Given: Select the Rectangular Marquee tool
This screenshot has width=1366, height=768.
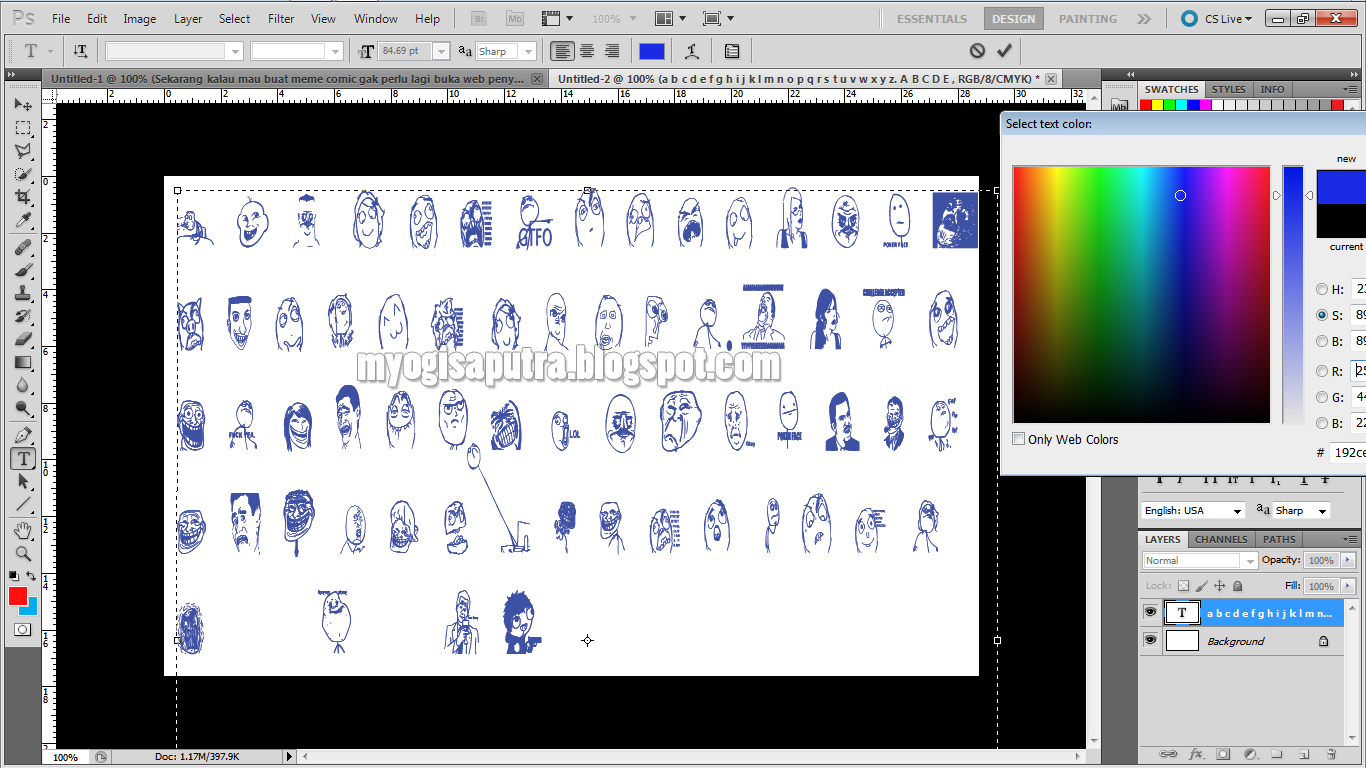Looking at the screenshot, I should tap(22, 128).
